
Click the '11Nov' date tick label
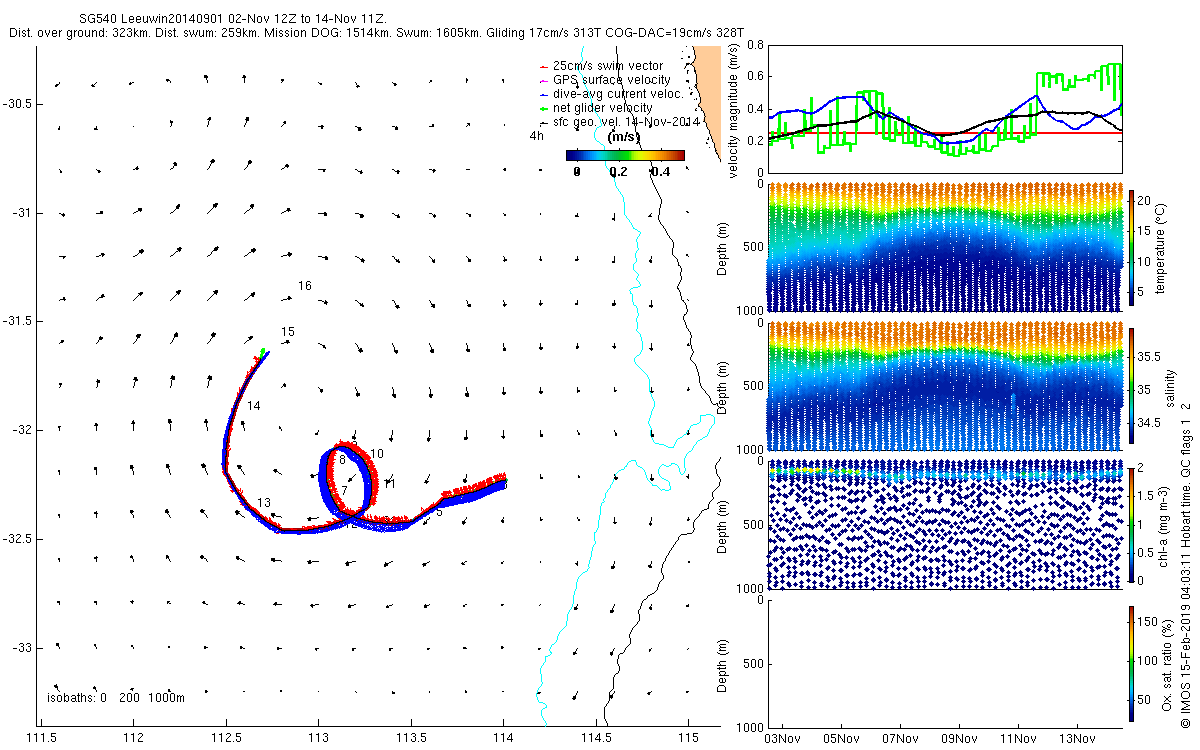(x=1018, y=739)
